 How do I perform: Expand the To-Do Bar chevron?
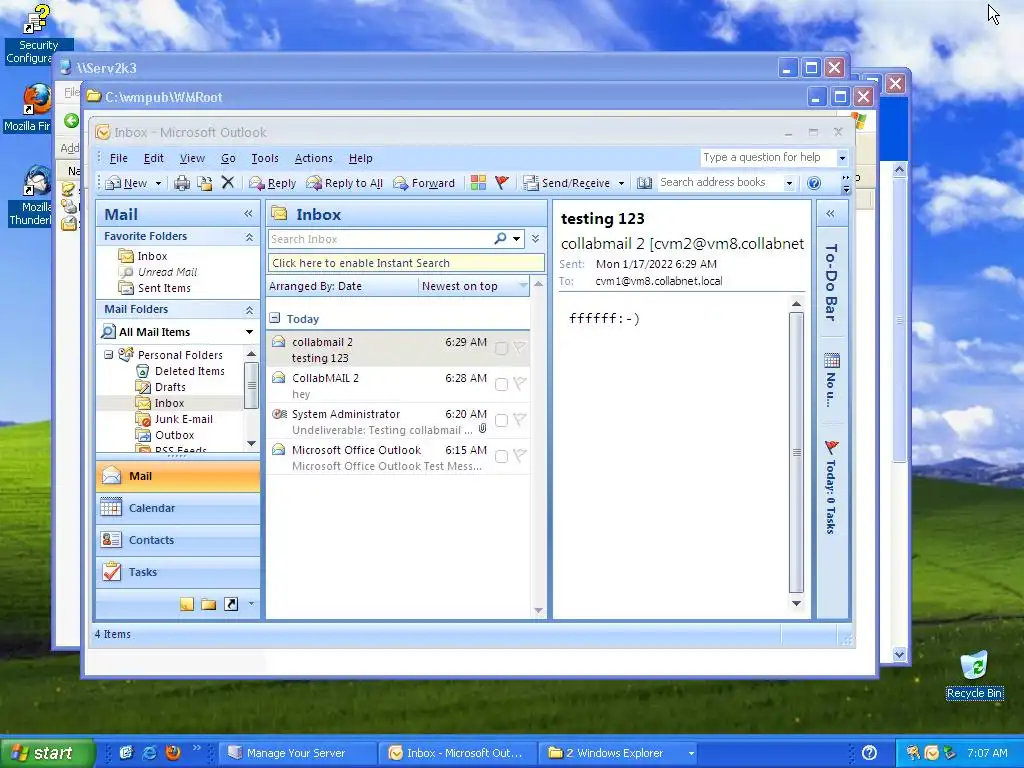(x=831, y=214)
